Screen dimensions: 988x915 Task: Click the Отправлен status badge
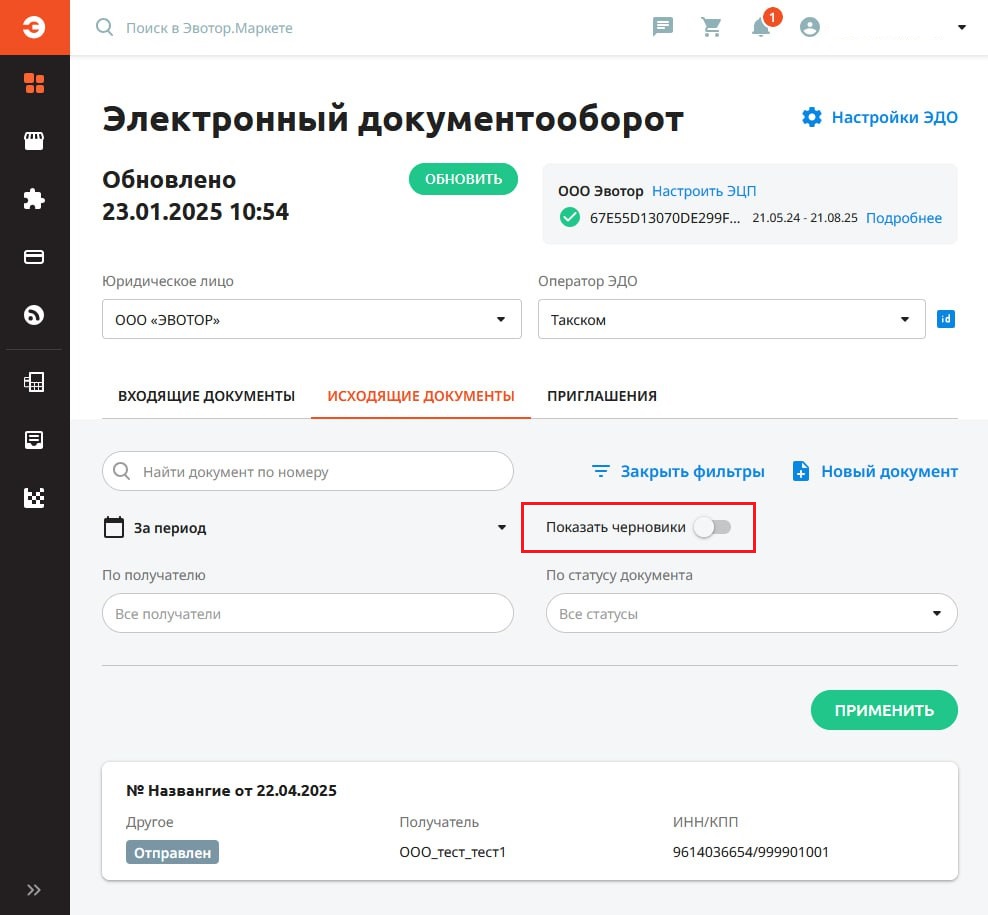tap(172, 852)
